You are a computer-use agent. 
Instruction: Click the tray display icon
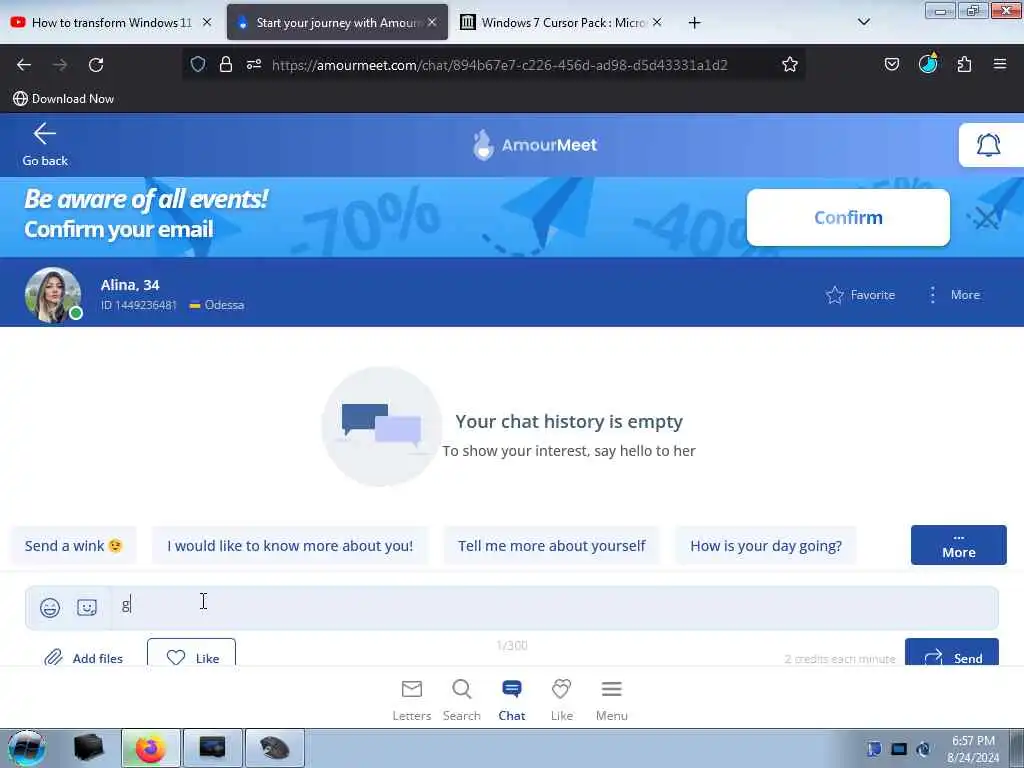(x=899, y=749)
